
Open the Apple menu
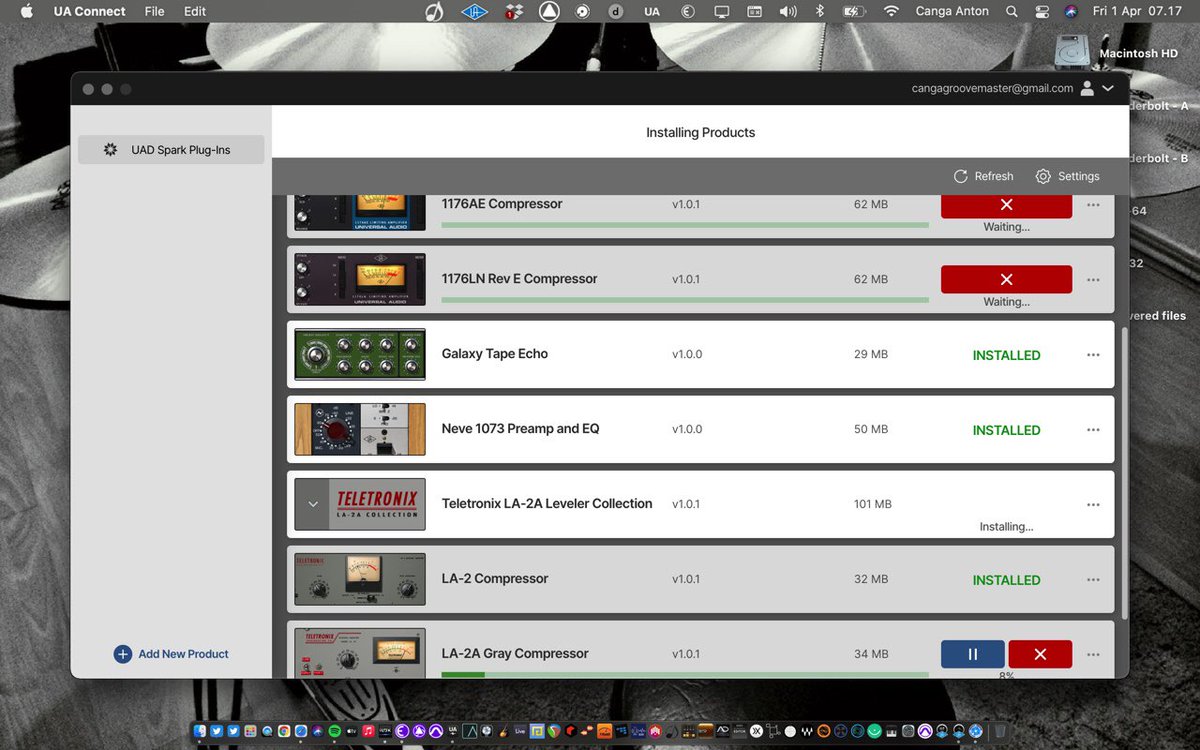point(27,11)
